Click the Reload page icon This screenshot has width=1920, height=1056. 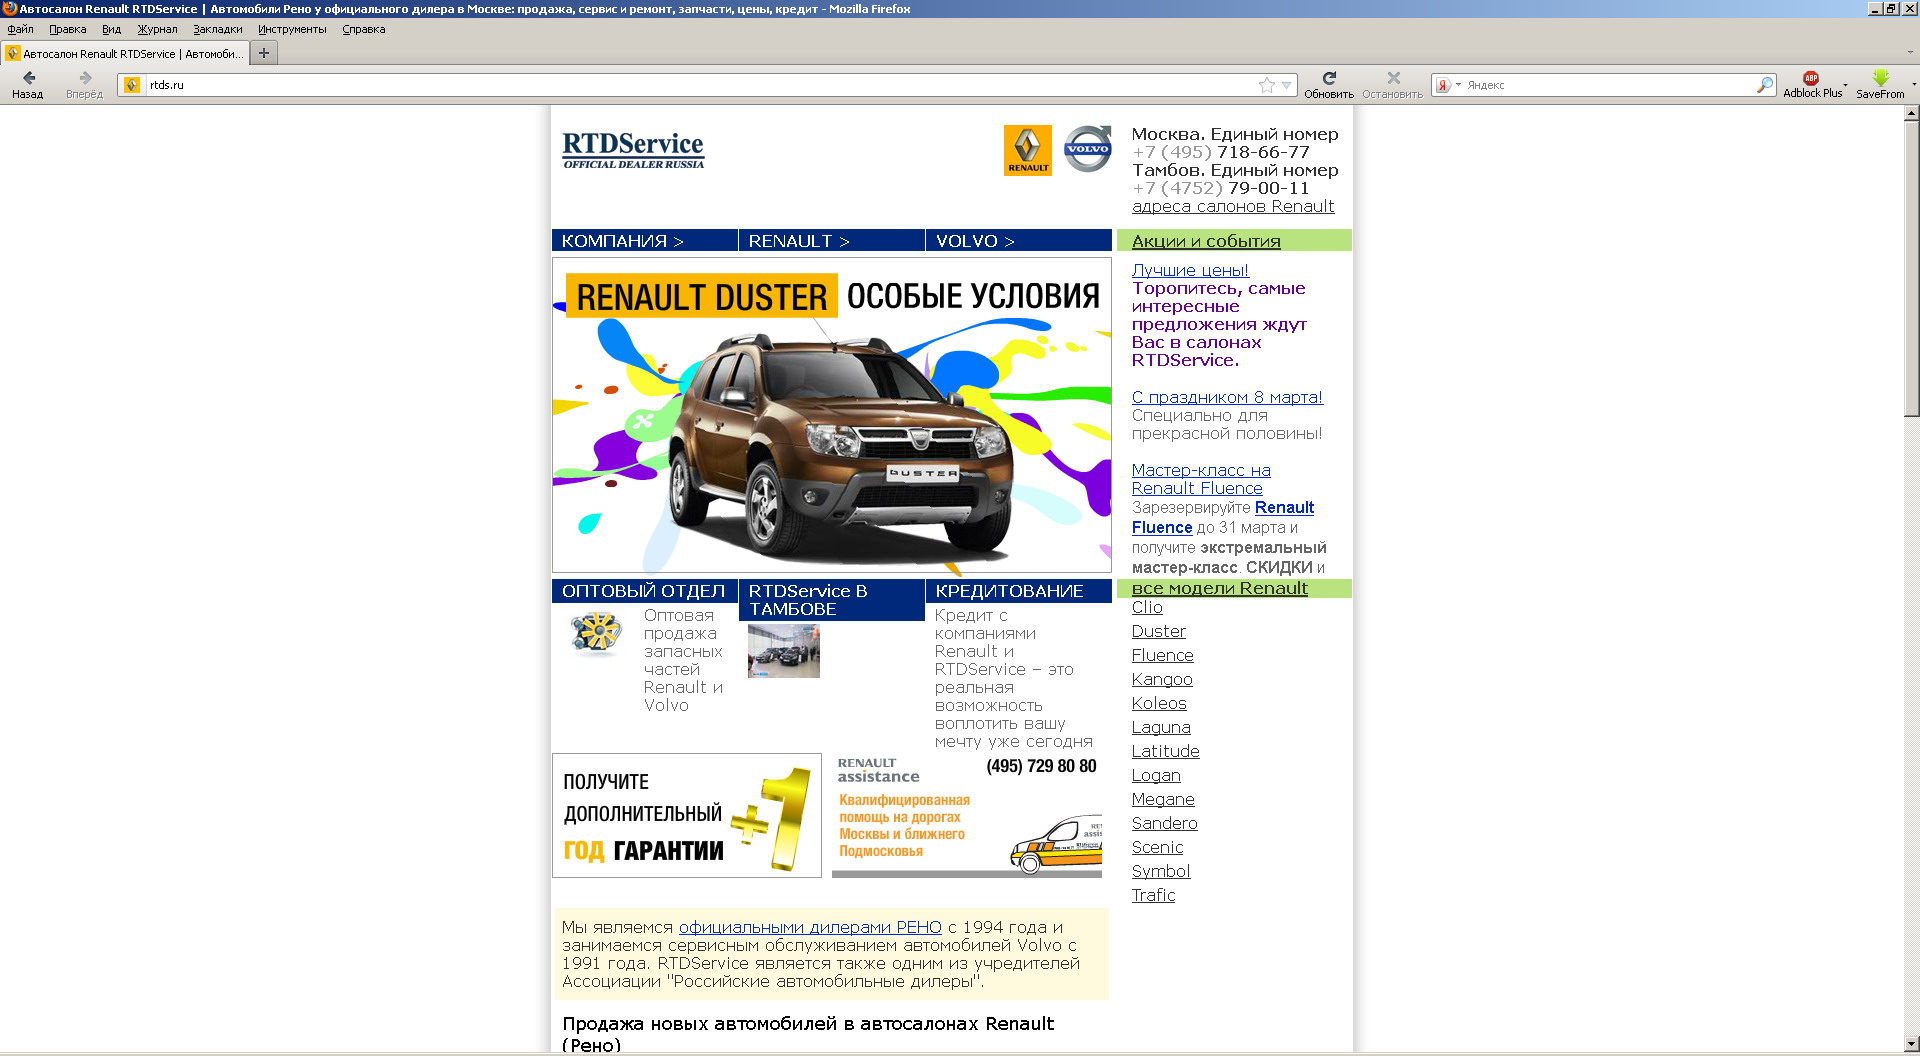pos(1329,78)
